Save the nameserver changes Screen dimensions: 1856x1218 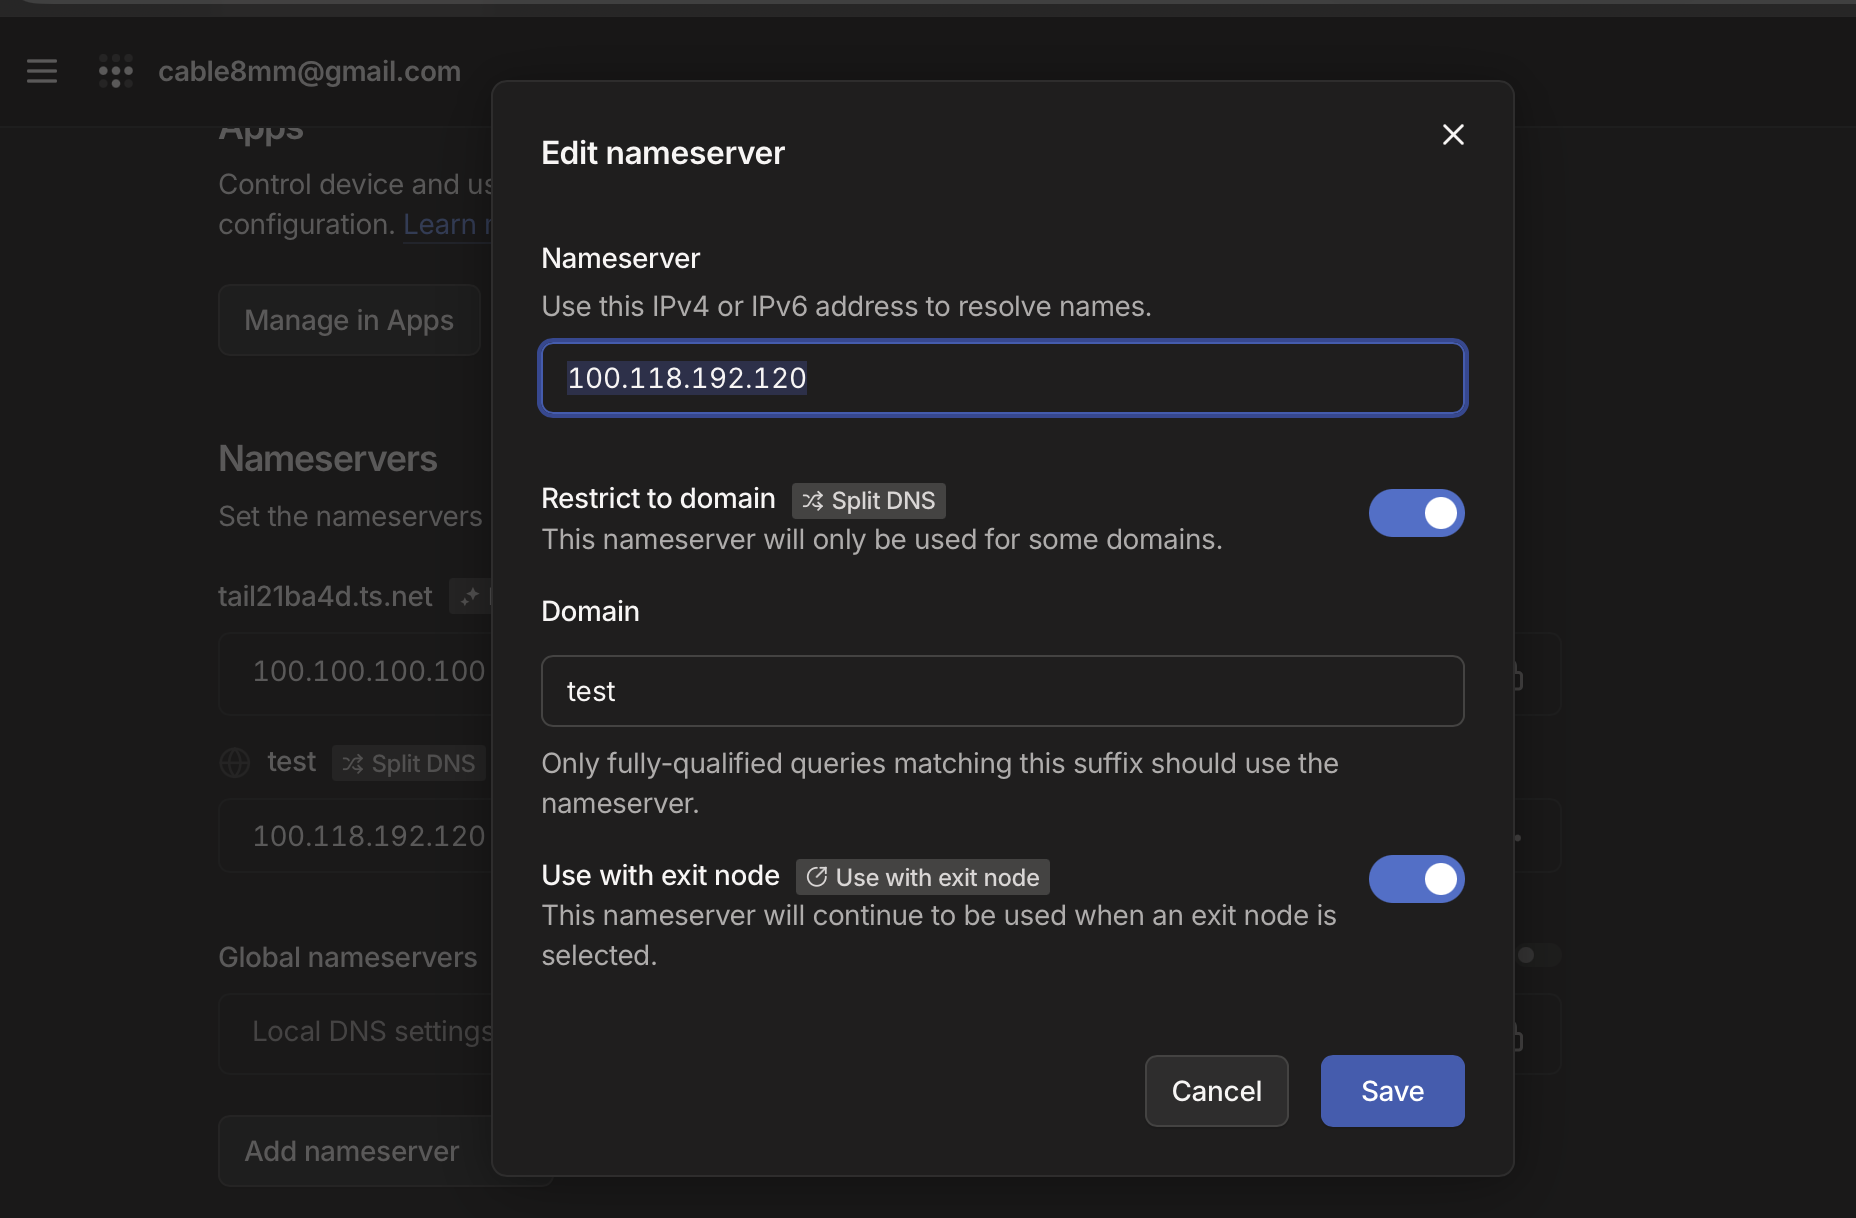(x=1392, y=1091)
